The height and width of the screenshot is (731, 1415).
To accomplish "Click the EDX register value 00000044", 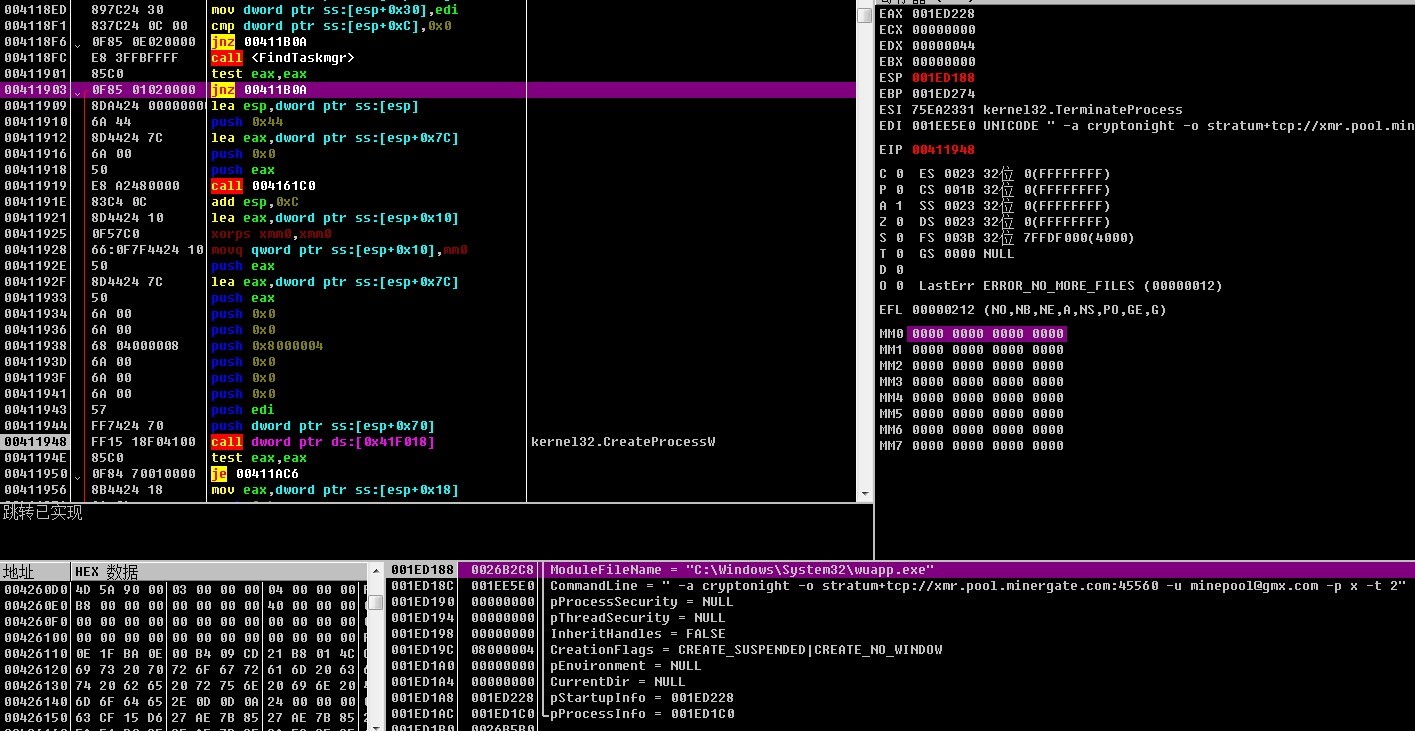I will tap(943, 46).
